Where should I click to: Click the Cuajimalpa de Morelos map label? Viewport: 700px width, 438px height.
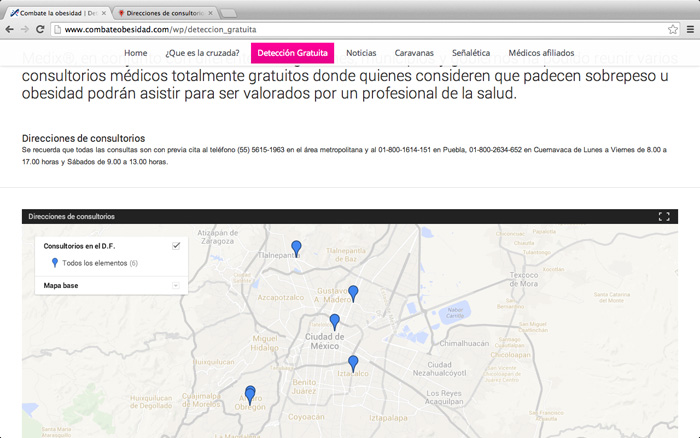(x=201, y=400)
